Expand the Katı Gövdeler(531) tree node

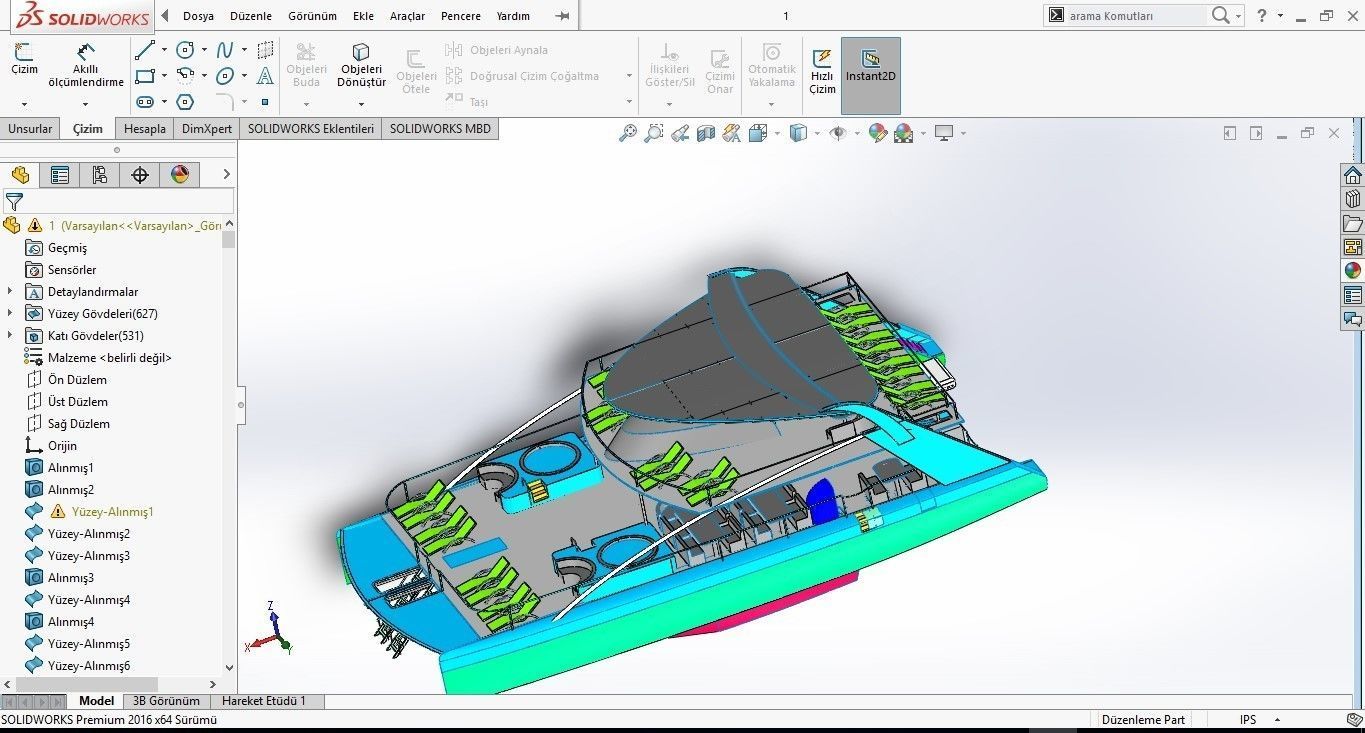[10, 336]
